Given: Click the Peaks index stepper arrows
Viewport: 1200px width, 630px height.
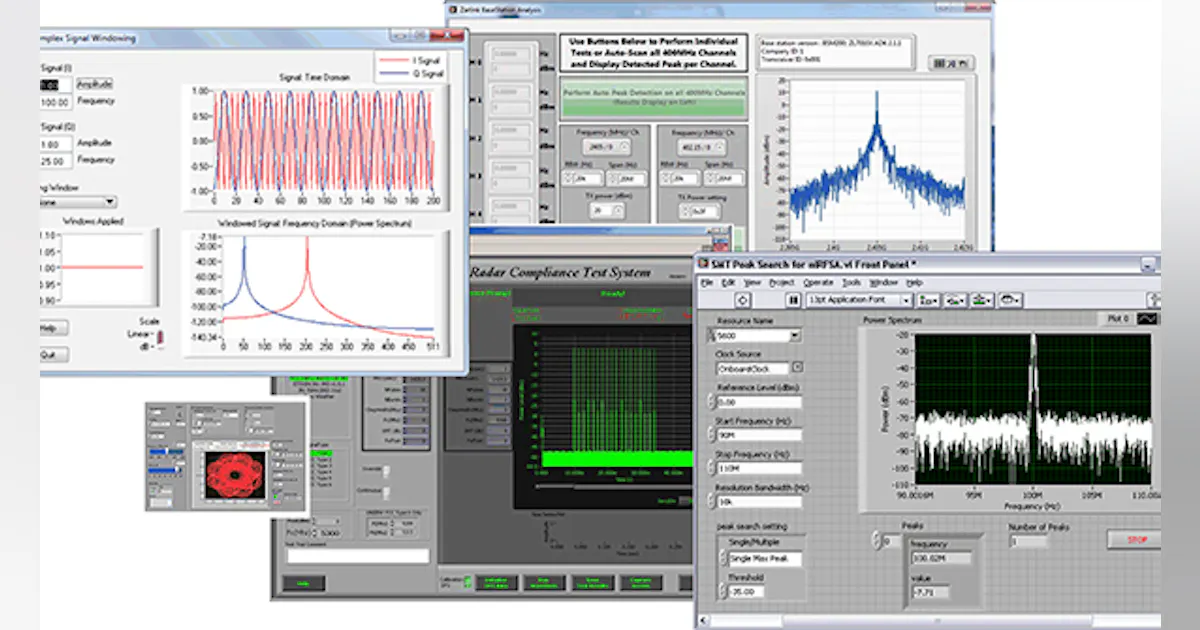Looking at the screenshot, I should coord(875,541).
